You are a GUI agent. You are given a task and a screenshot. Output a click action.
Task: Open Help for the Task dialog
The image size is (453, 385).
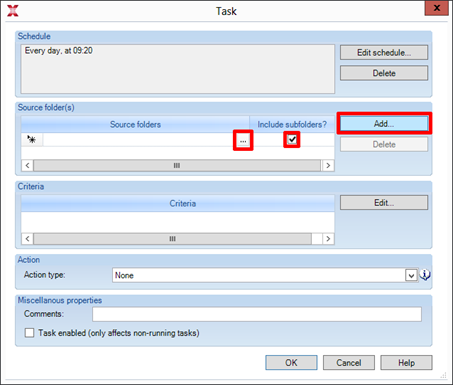[406, 363]
